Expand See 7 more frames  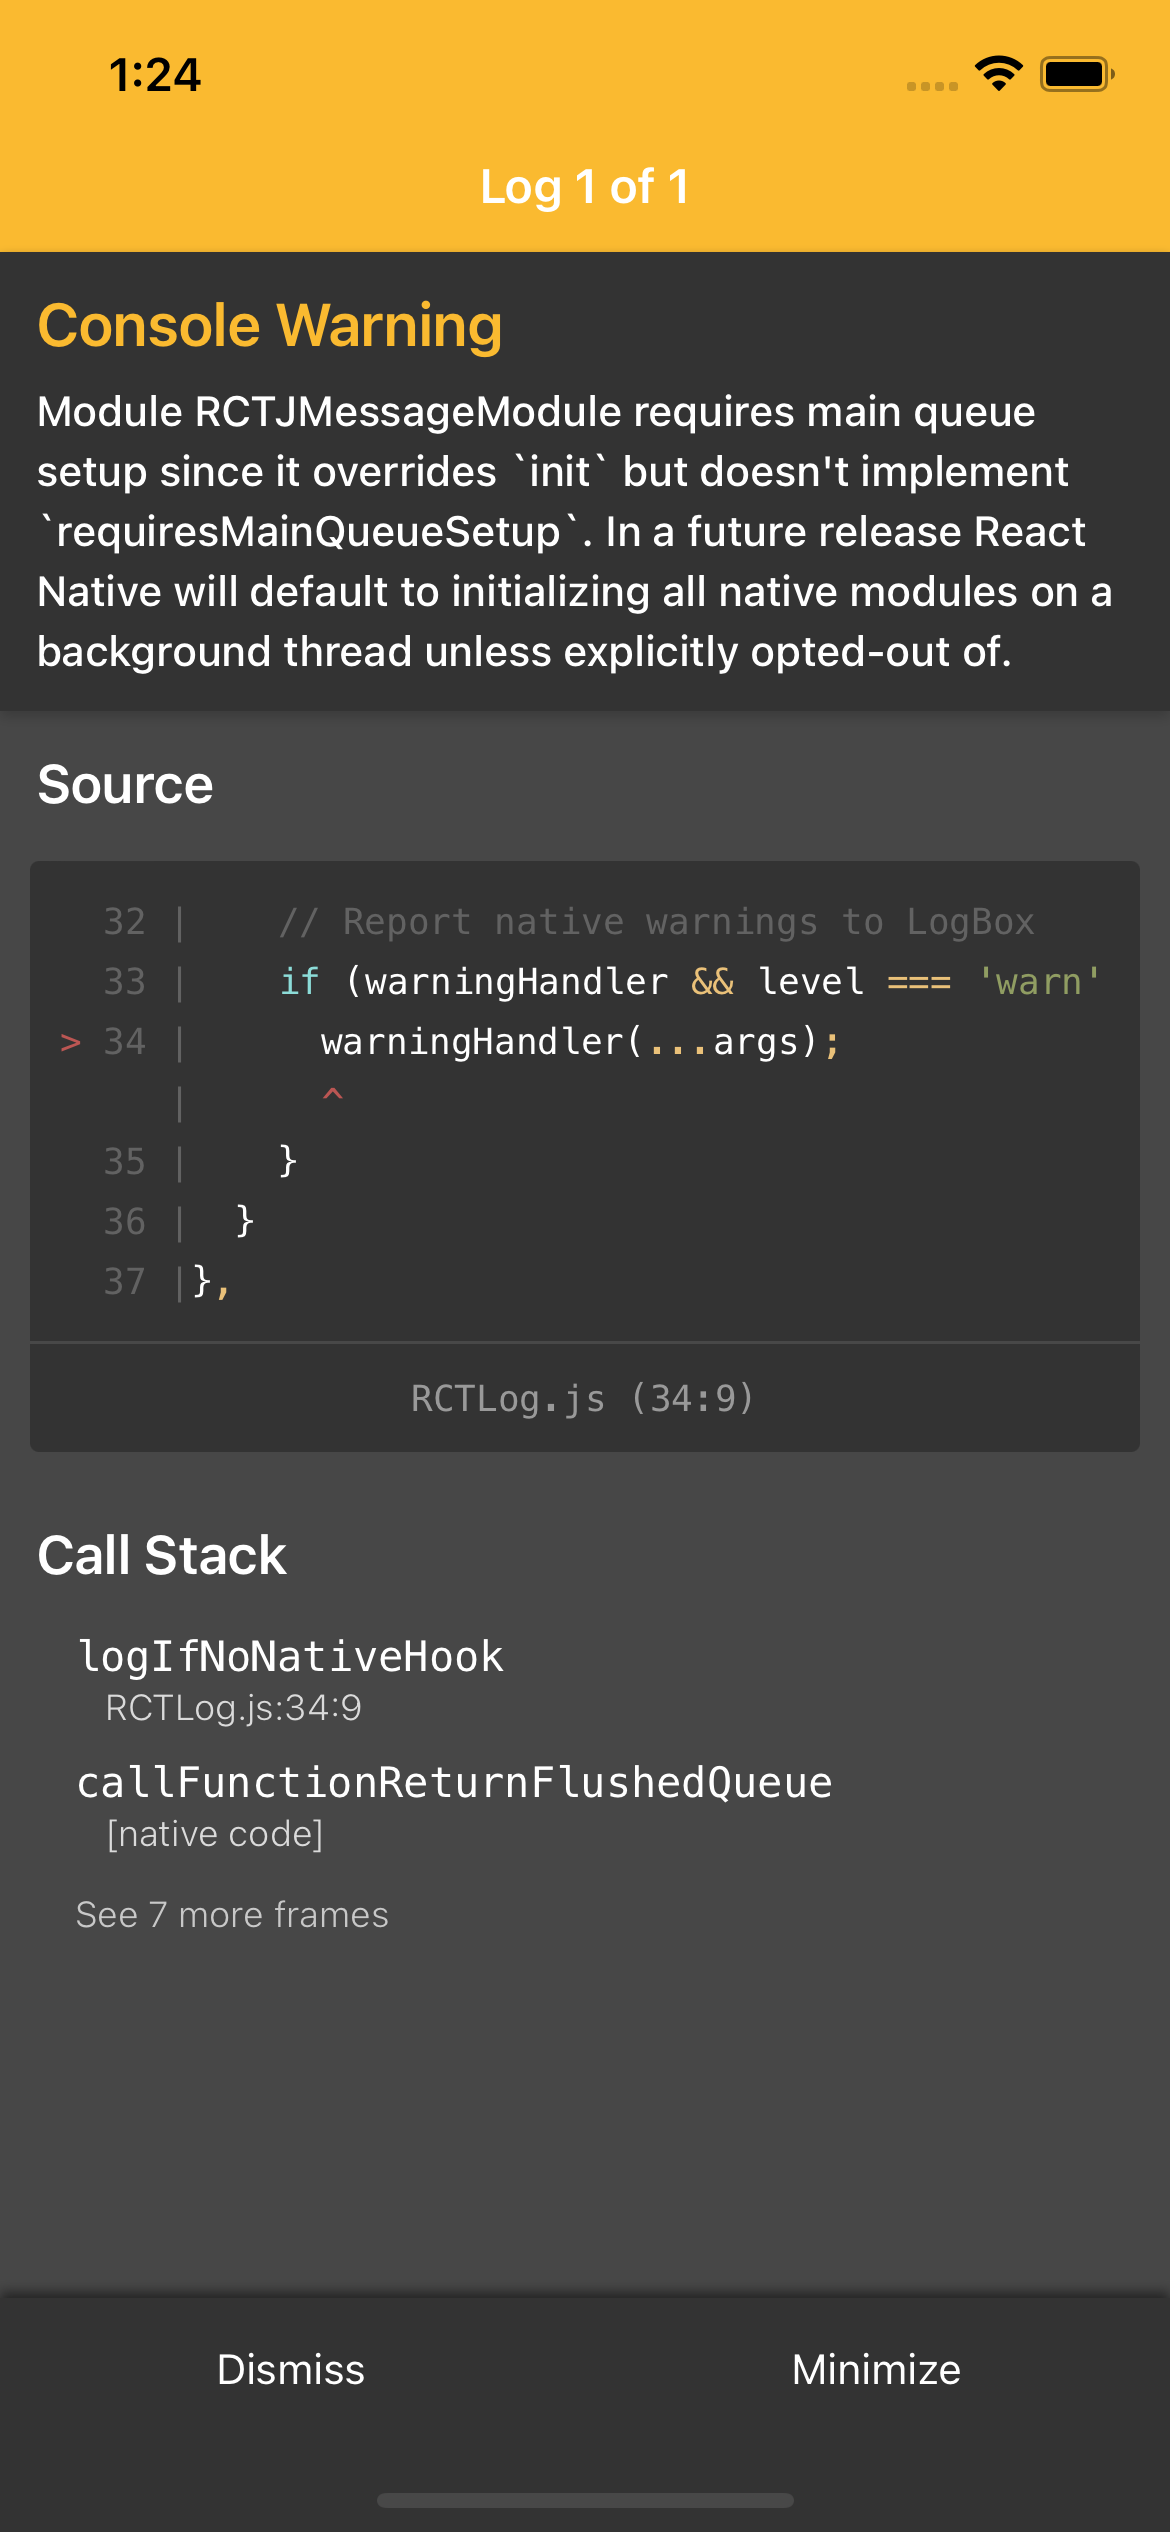(232, 1915)
